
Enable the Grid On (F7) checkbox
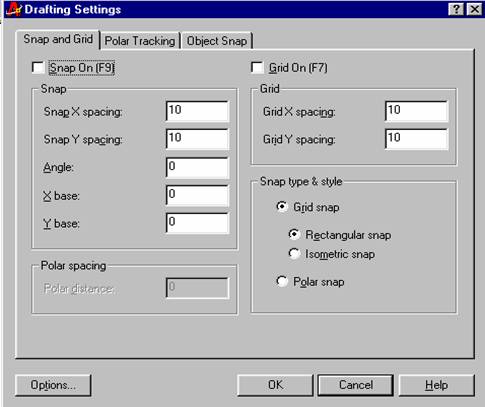pos(257,68)
